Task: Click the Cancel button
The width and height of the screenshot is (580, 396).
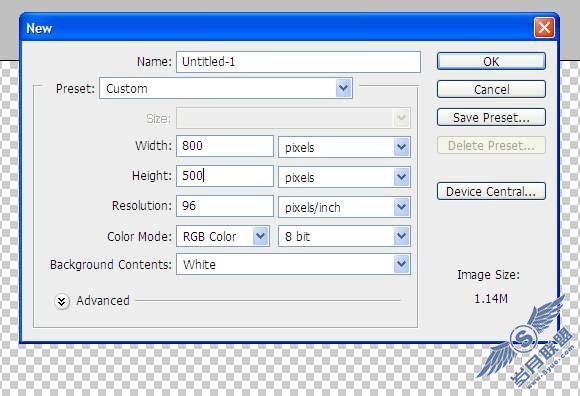Action: pos(491,89)
